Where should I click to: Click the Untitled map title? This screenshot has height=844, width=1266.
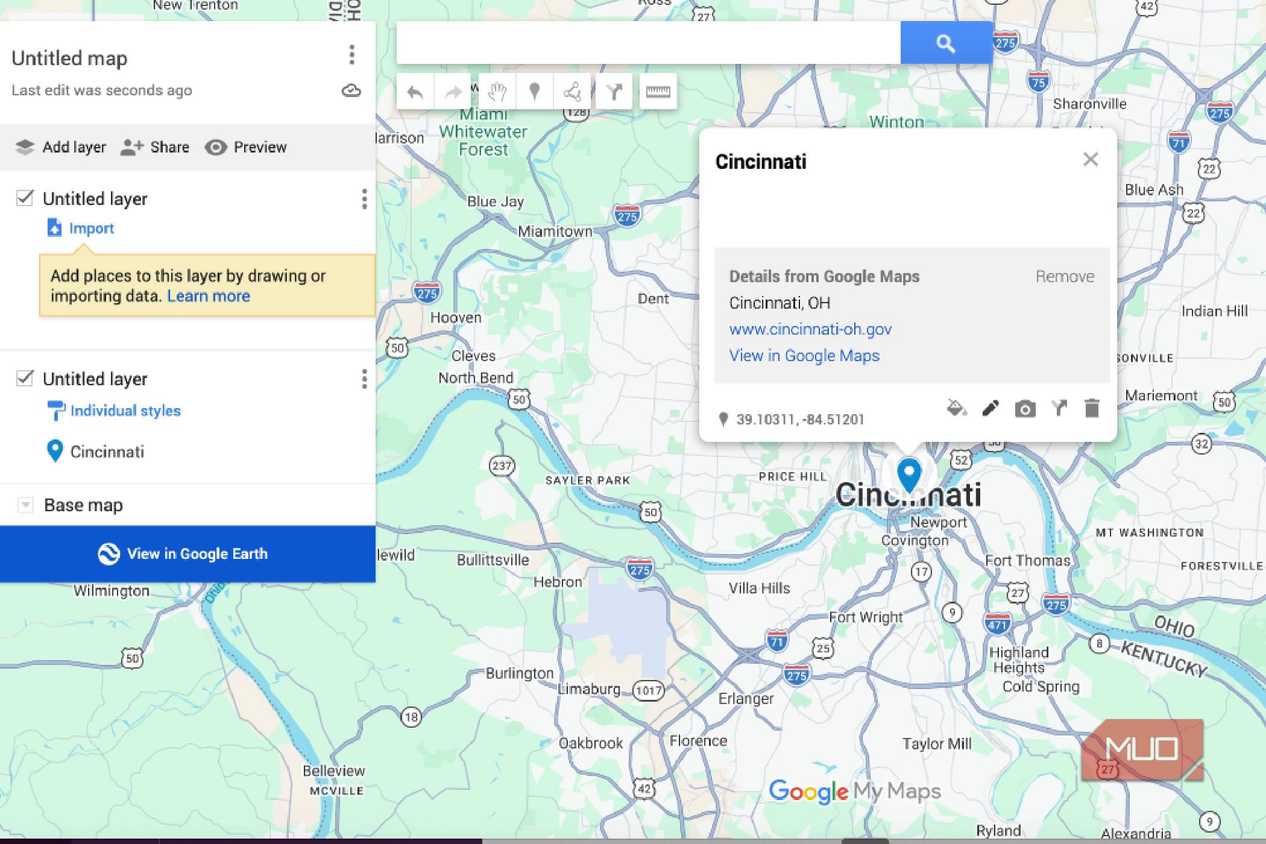click(x=70, y=58)
